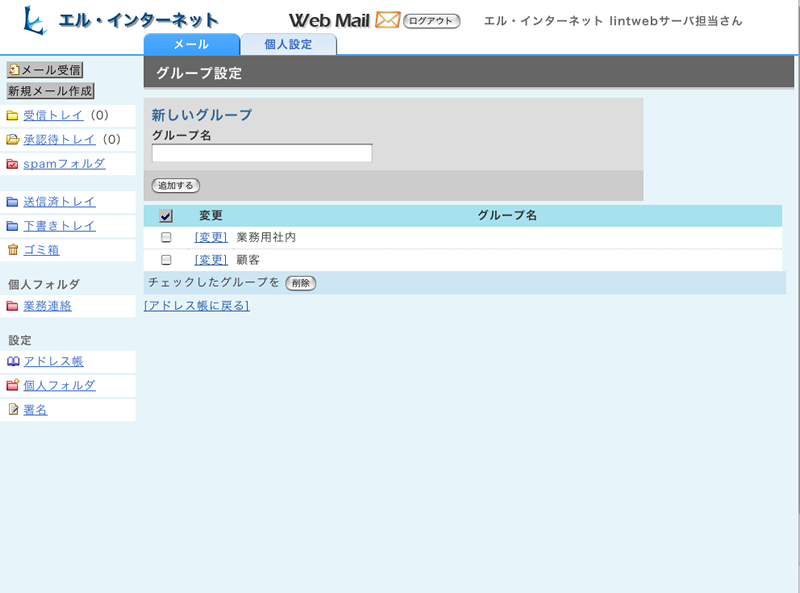Open the 下書きトレイ link
800x593 pixels.
click(59, 226)
